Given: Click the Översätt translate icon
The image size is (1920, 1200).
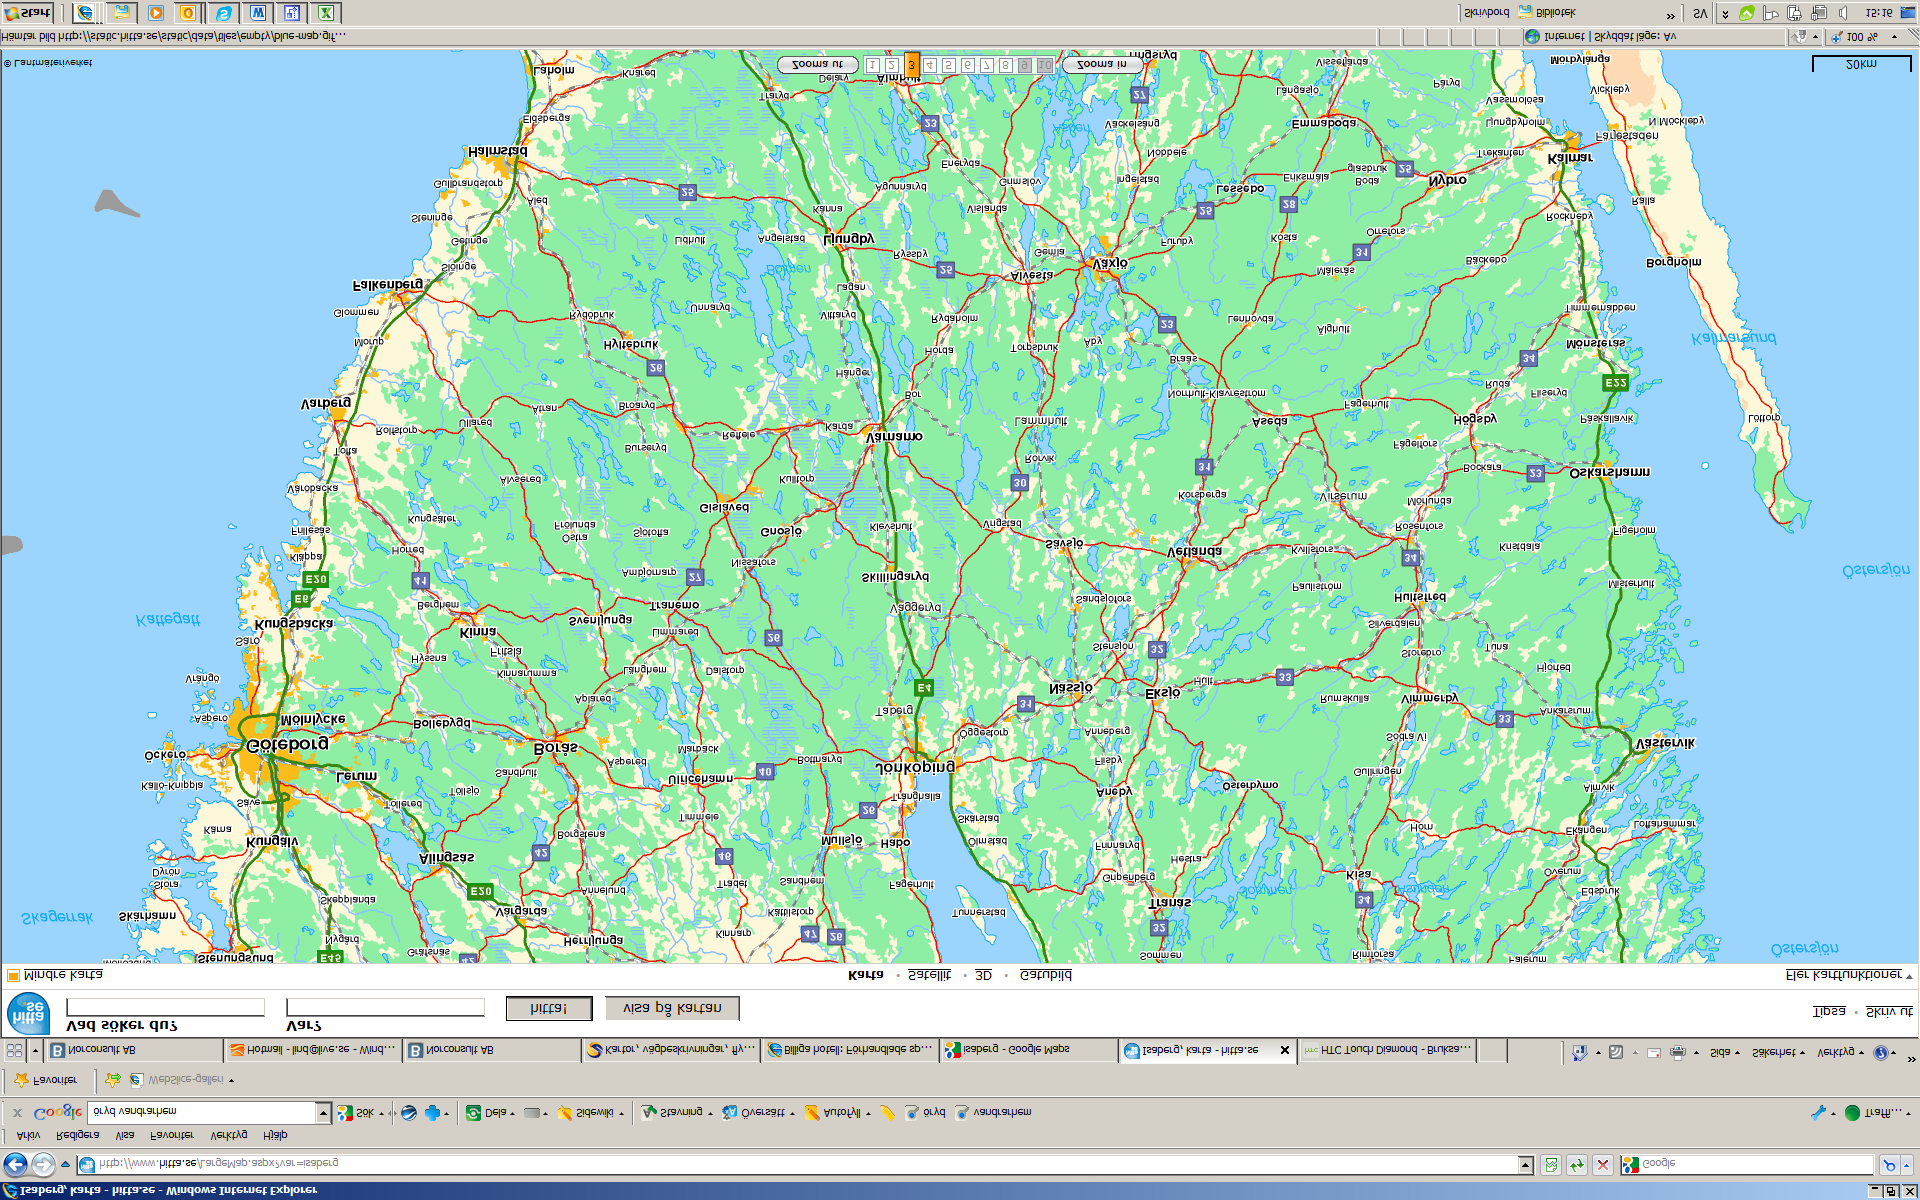Looking at the screenshot, I should (x=730, y=1112).
